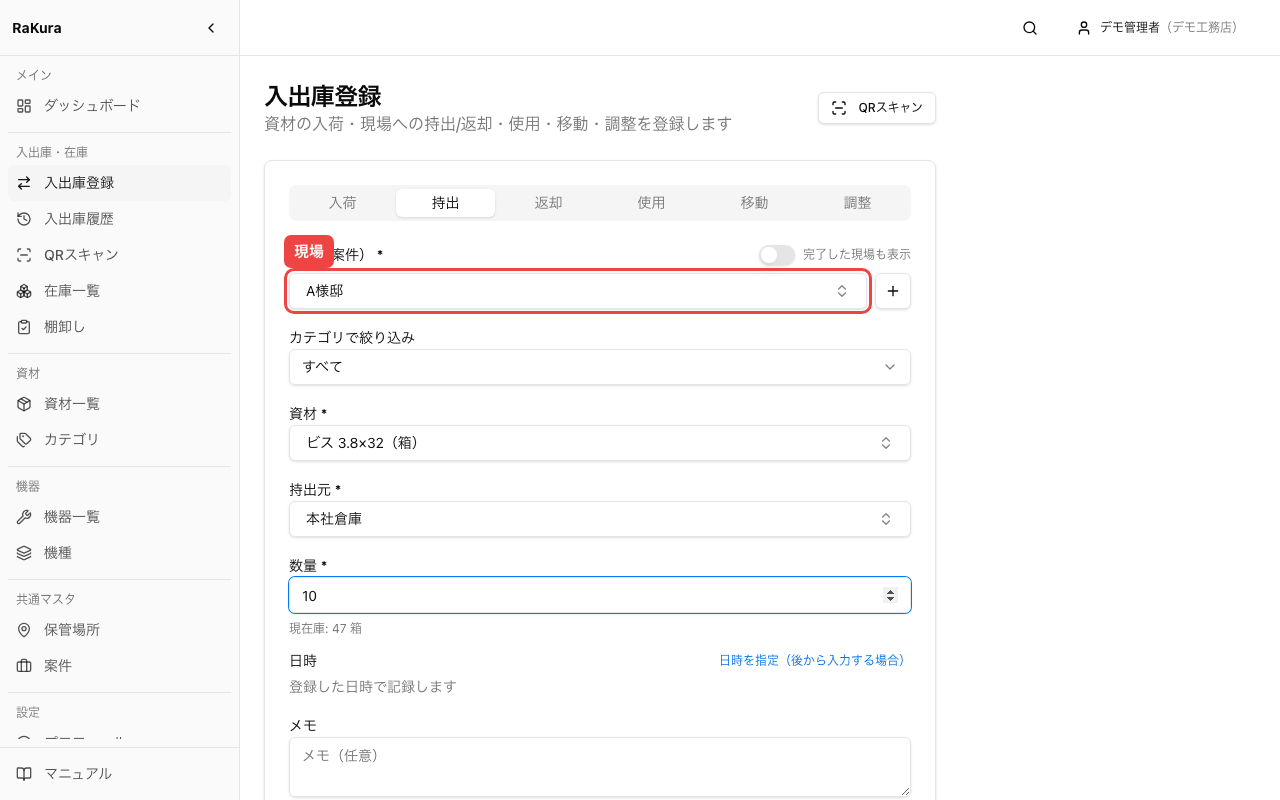1280x800 pixels.
Task: Click the 棚卸し clipboard icon
Action: pyautogui.click(x=24, y=327)
